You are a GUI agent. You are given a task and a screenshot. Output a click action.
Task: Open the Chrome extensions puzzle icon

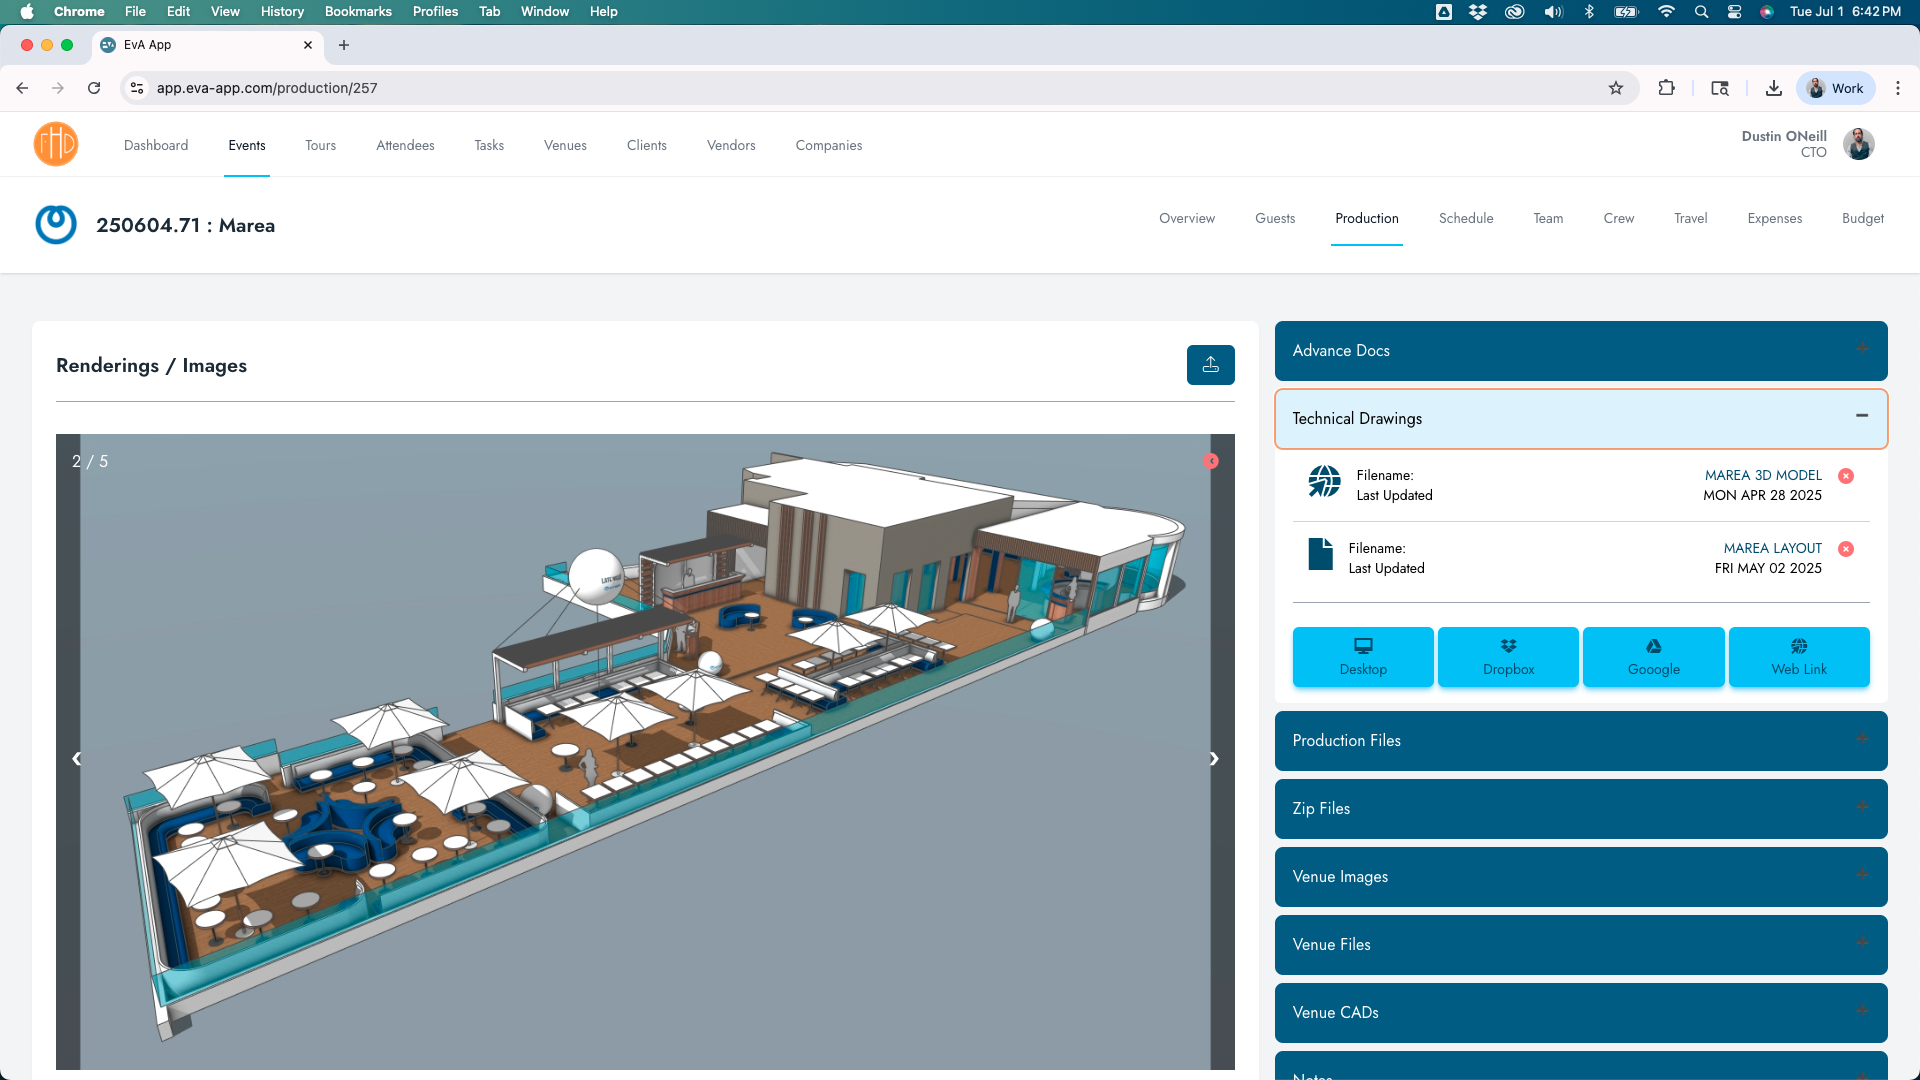(1666, 88)
